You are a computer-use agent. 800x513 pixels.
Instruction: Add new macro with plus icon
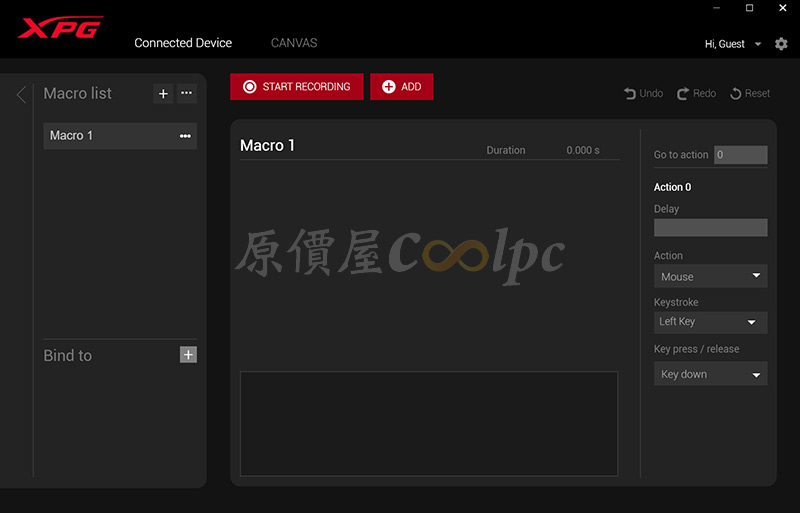tap(163, 94)
